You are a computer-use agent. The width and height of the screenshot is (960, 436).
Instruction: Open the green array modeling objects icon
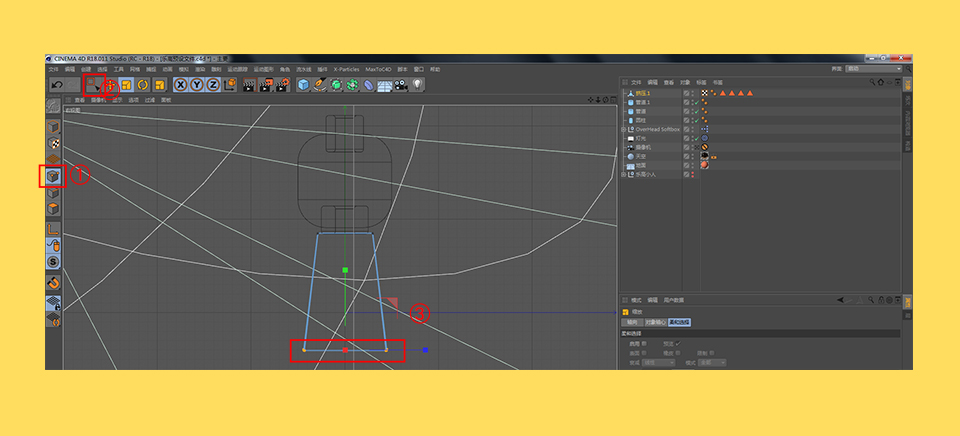[352, 85]
